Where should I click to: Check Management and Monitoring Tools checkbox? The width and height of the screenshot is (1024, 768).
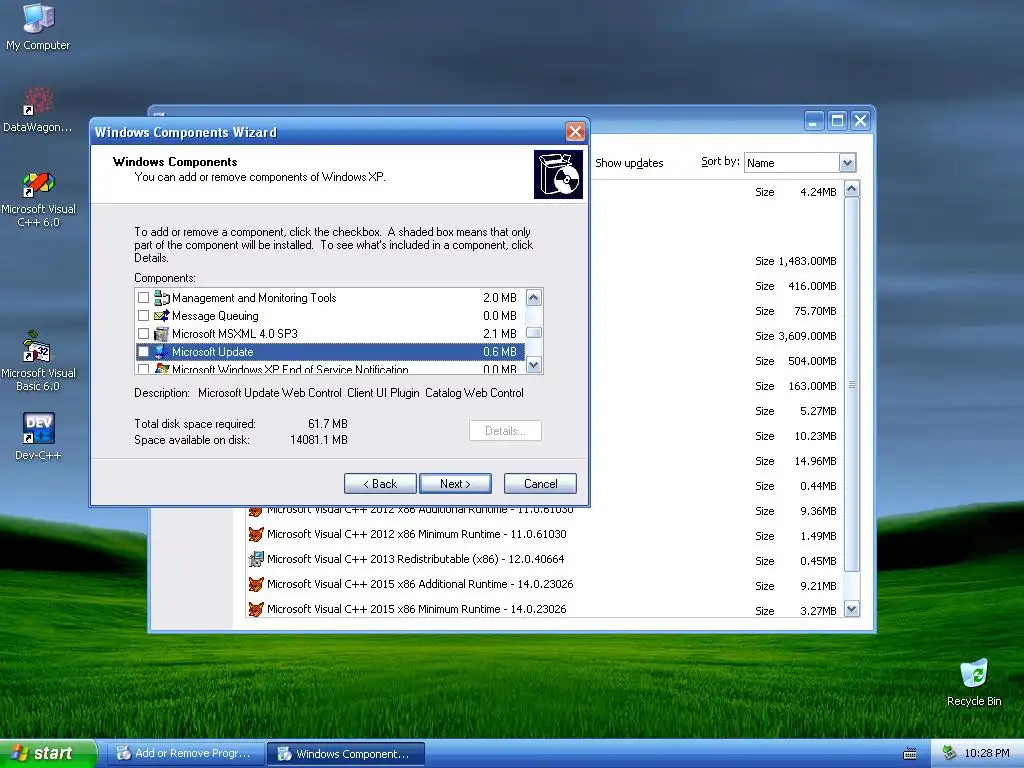click(x=144, y=298)
